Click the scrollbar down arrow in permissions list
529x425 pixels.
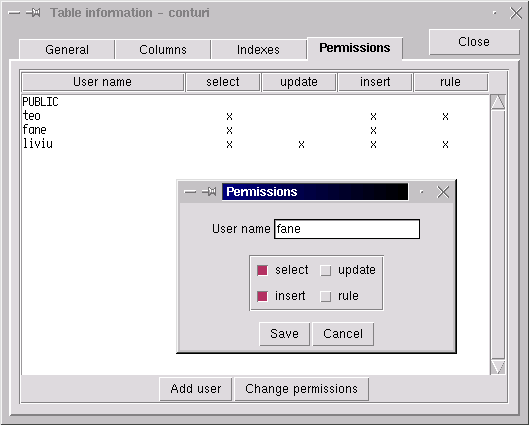coord(498,367)
